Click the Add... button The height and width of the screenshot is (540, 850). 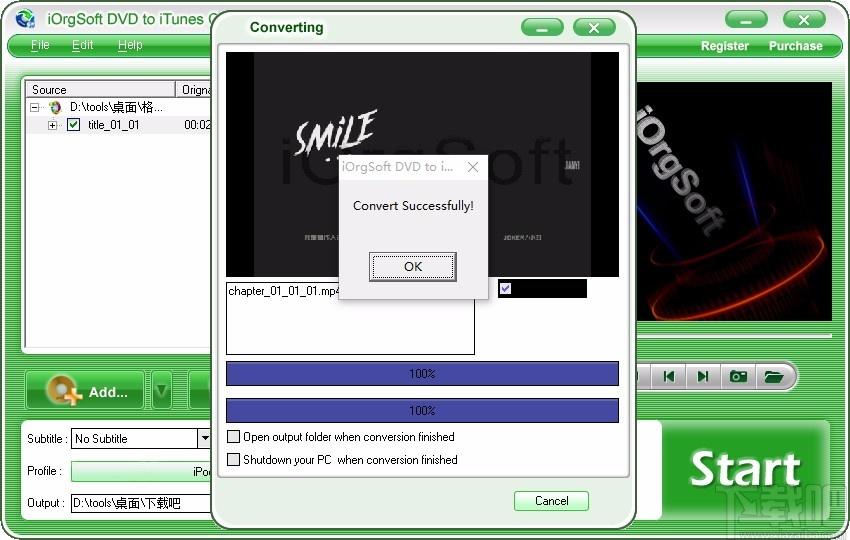coord(85,390)
